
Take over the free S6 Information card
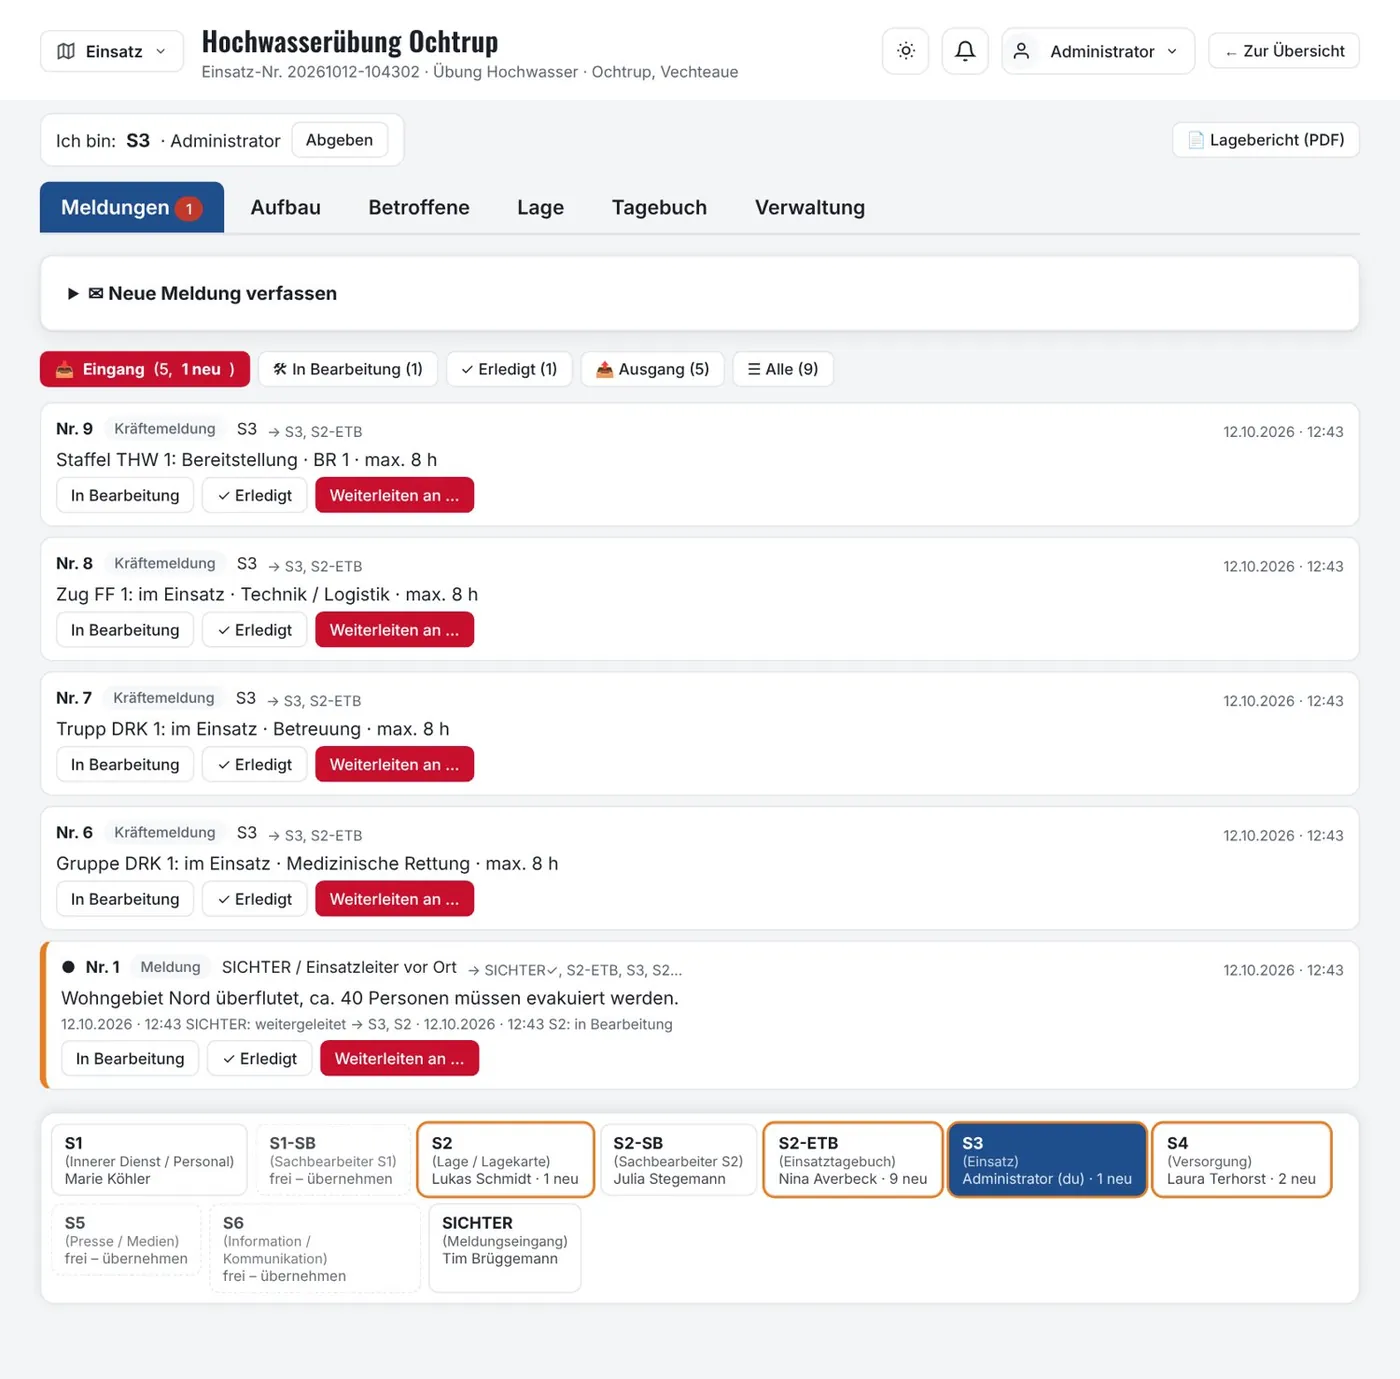pos(315,1248)
